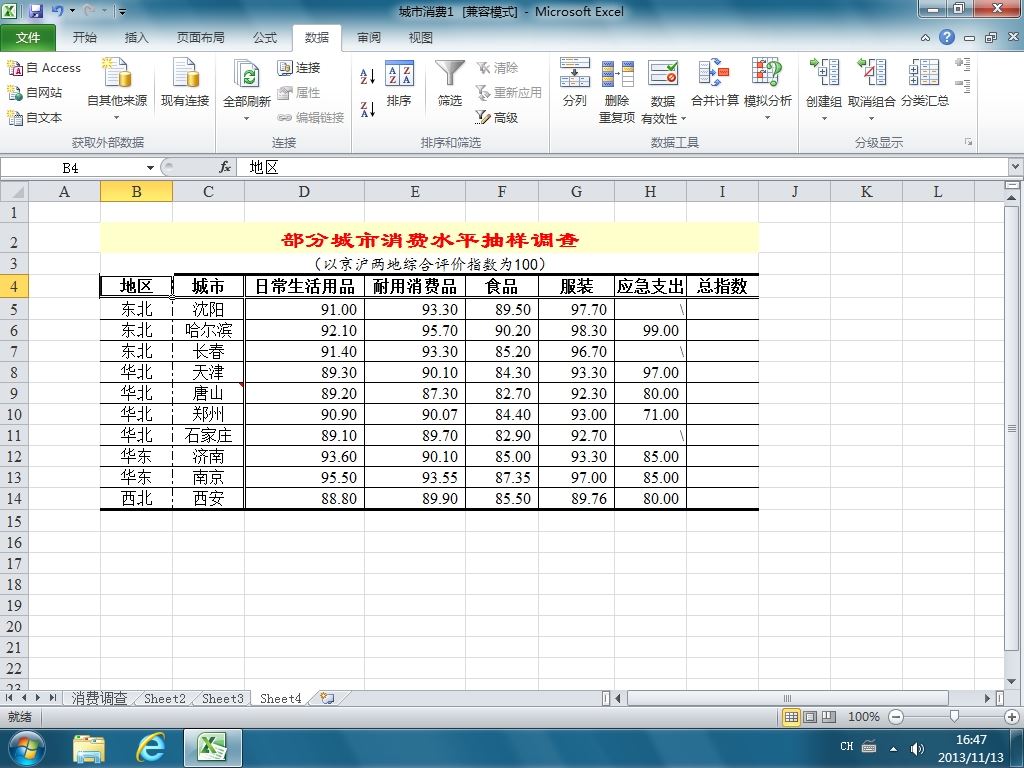Viewport: 1024px width, 768px height.
Task: Open the custom 排序 sort dialog
Action: 399,84
